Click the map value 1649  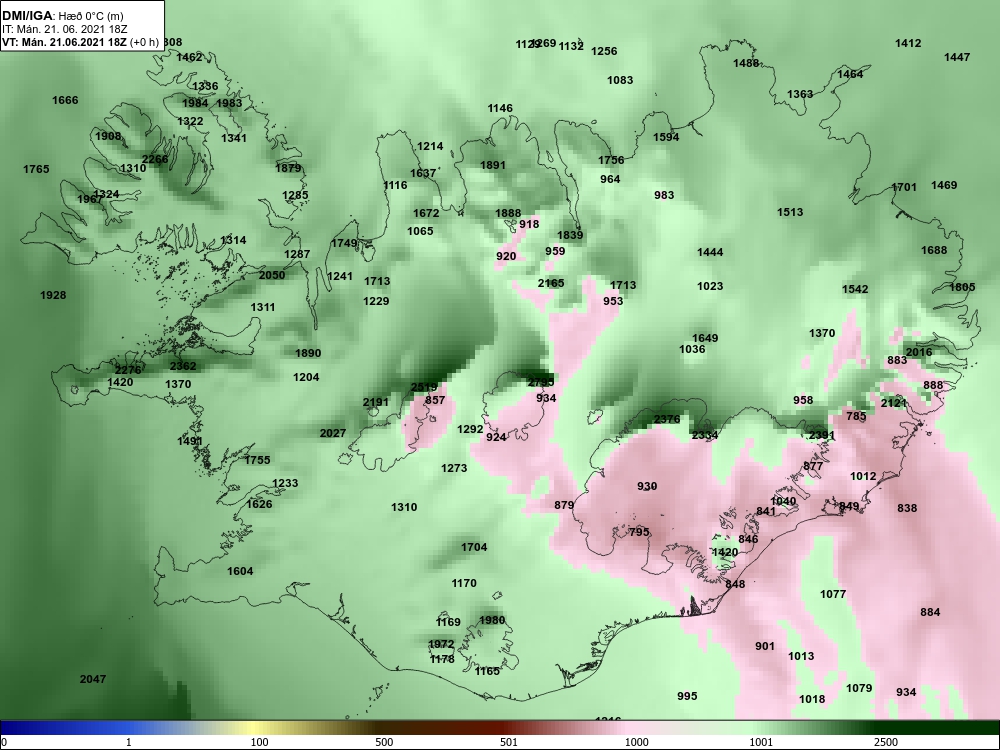pyautogui.click(x=705, y=338)
